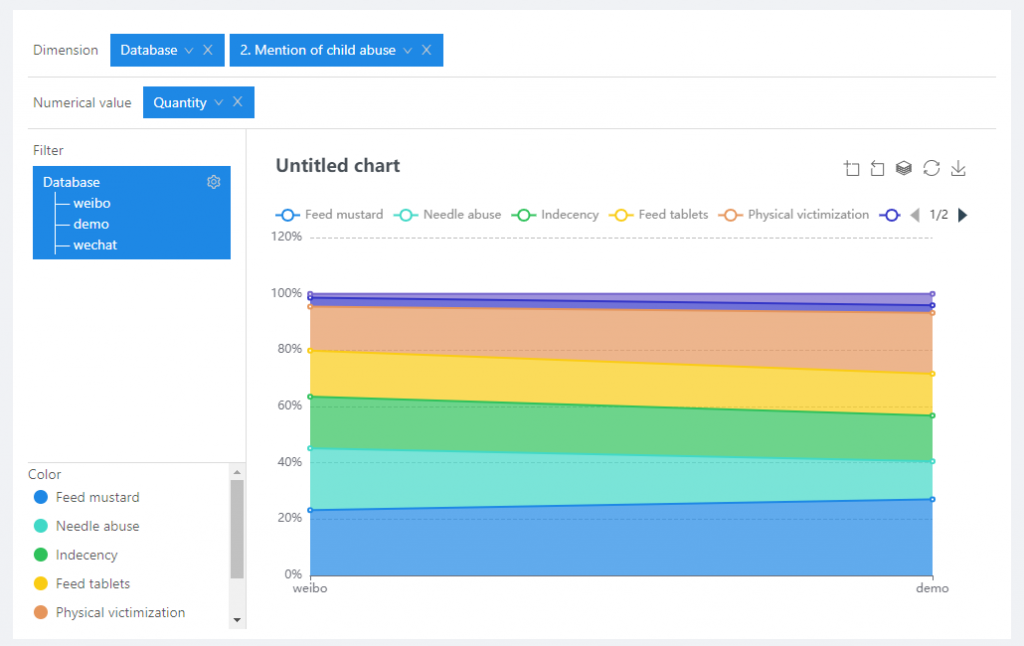Remove the Database dimension tag
The height and width of the screenshot is (646, 1024).
[x=207, y=50]
